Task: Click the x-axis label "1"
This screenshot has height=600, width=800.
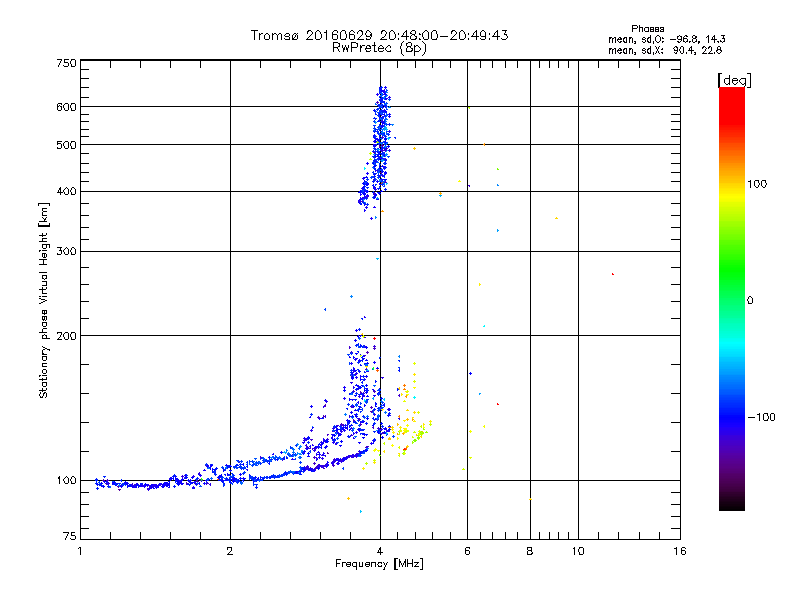Action: [80, 551]
